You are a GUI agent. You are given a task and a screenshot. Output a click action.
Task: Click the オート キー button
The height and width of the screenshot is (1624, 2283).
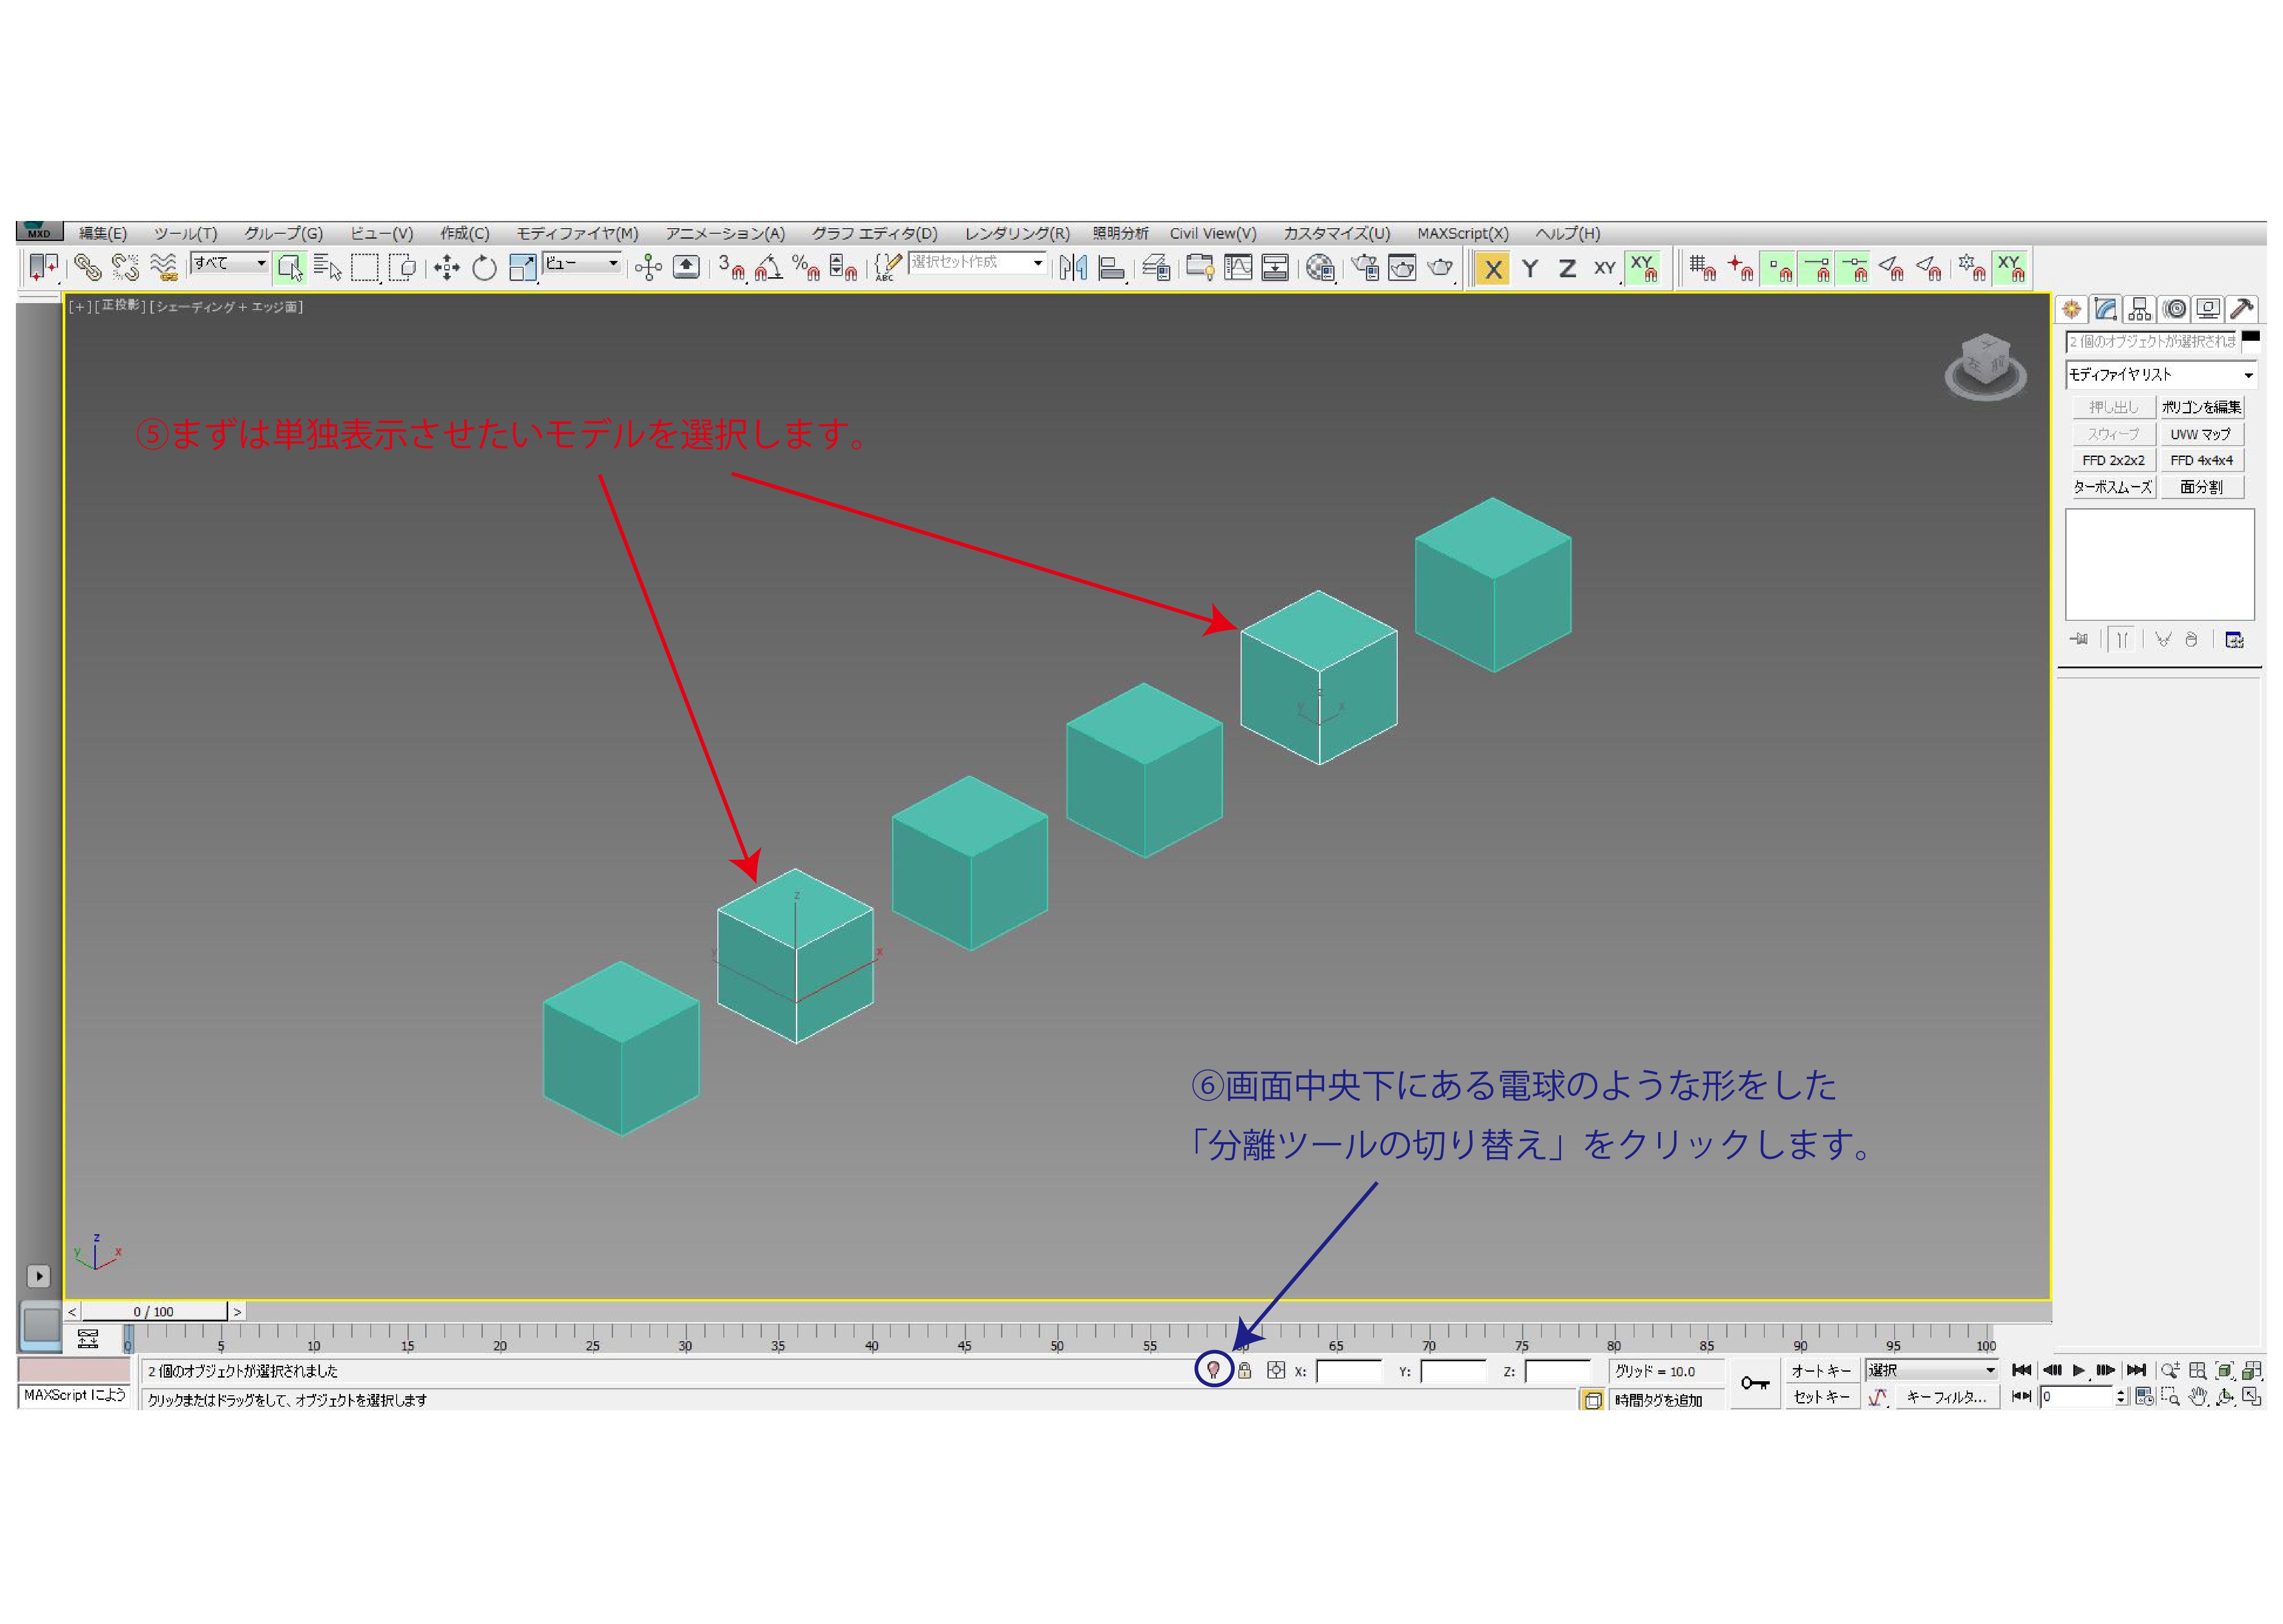click(1820, 1370)
